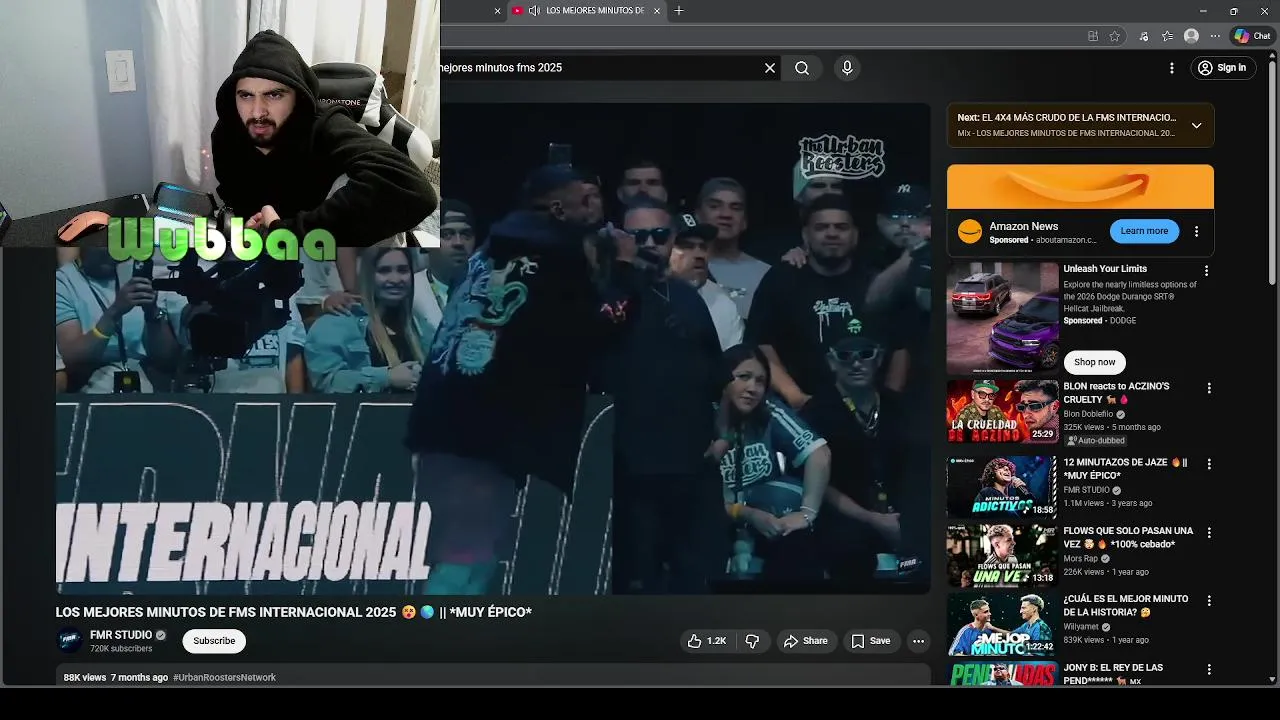Click Mors Rap channel name
1280x720 pixels.
tap(1081, 559)
